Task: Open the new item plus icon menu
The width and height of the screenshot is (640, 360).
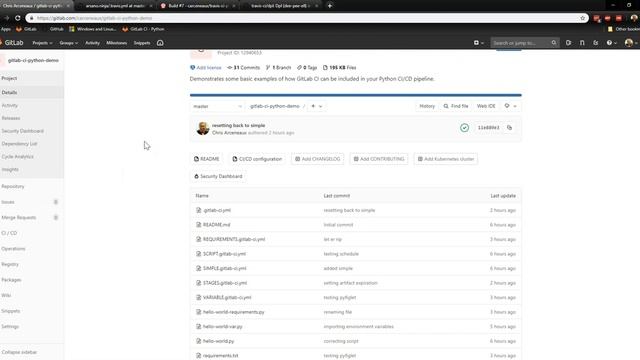Action: 478,43
